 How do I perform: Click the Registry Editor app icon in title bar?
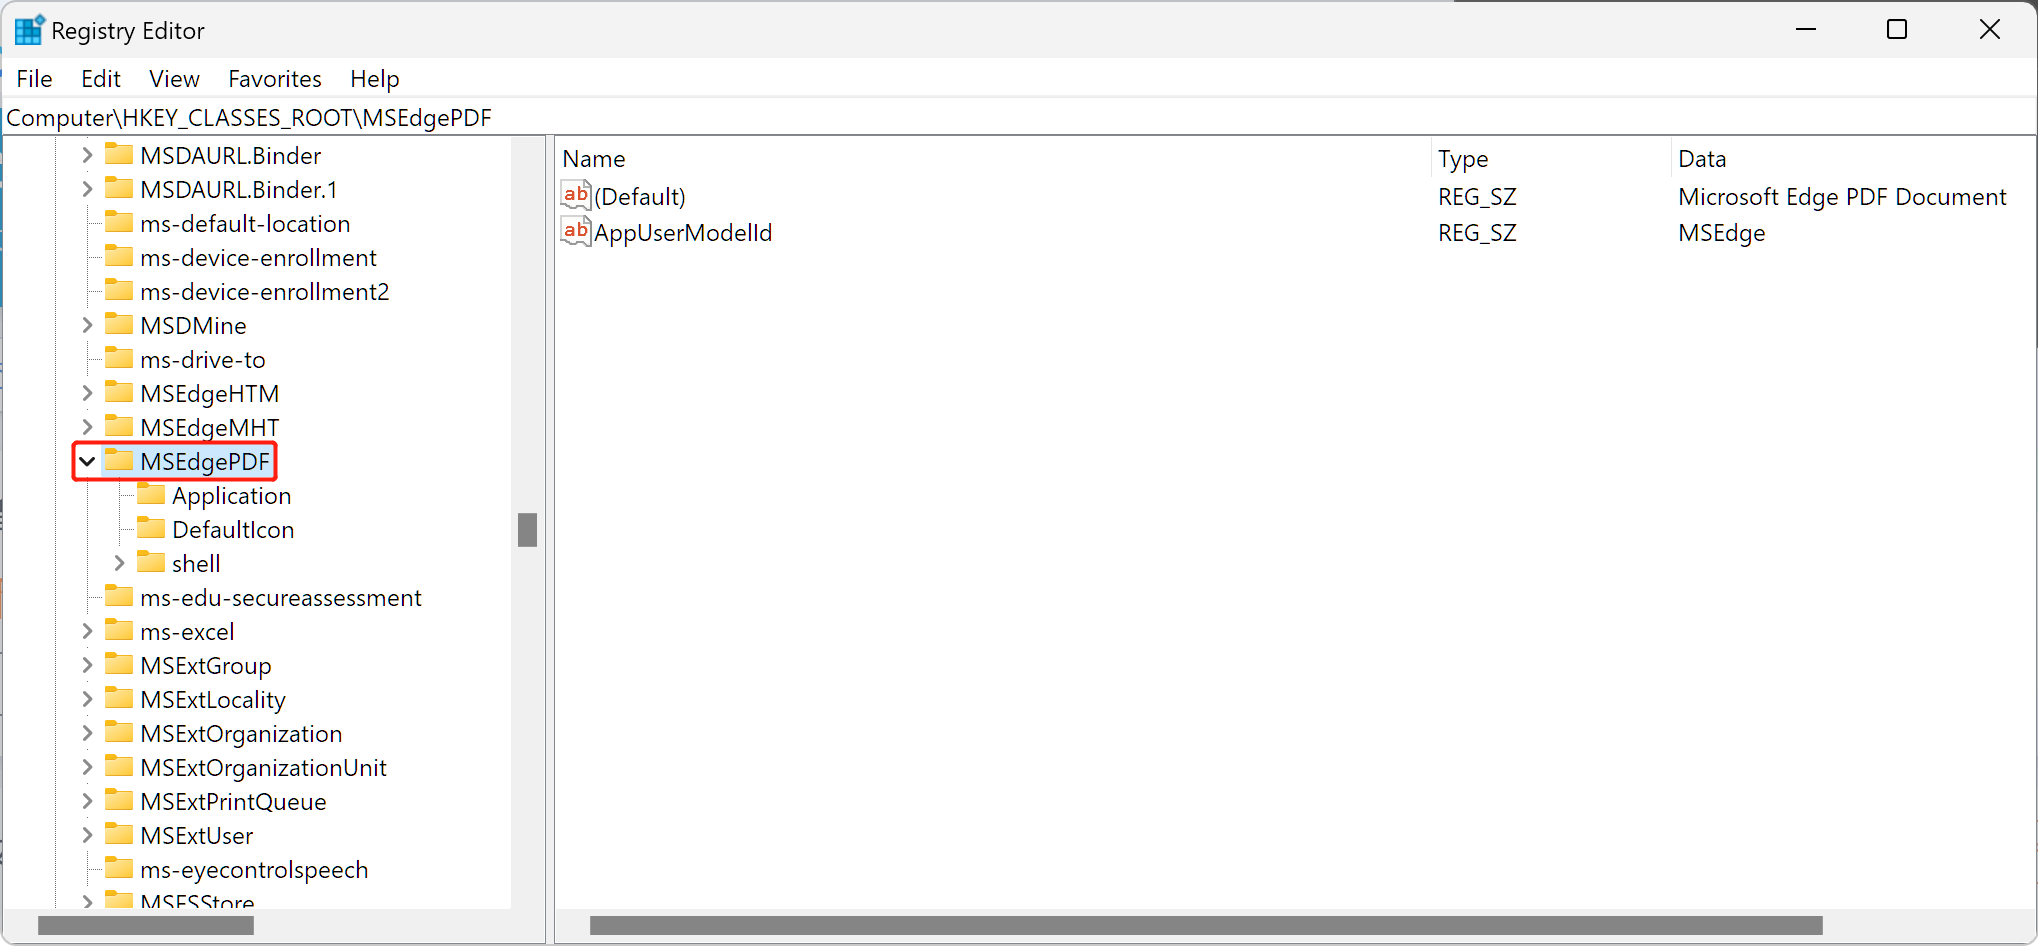coord(29,30)
